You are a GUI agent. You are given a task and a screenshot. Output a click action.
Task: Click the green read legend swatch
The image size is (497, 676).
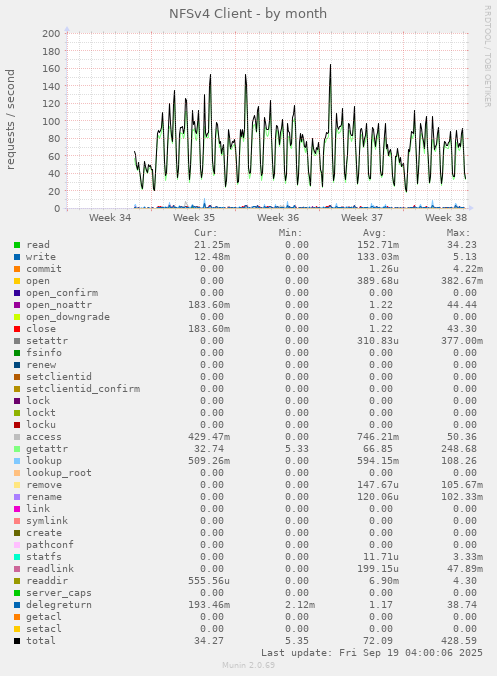click(x=17, y=245)
